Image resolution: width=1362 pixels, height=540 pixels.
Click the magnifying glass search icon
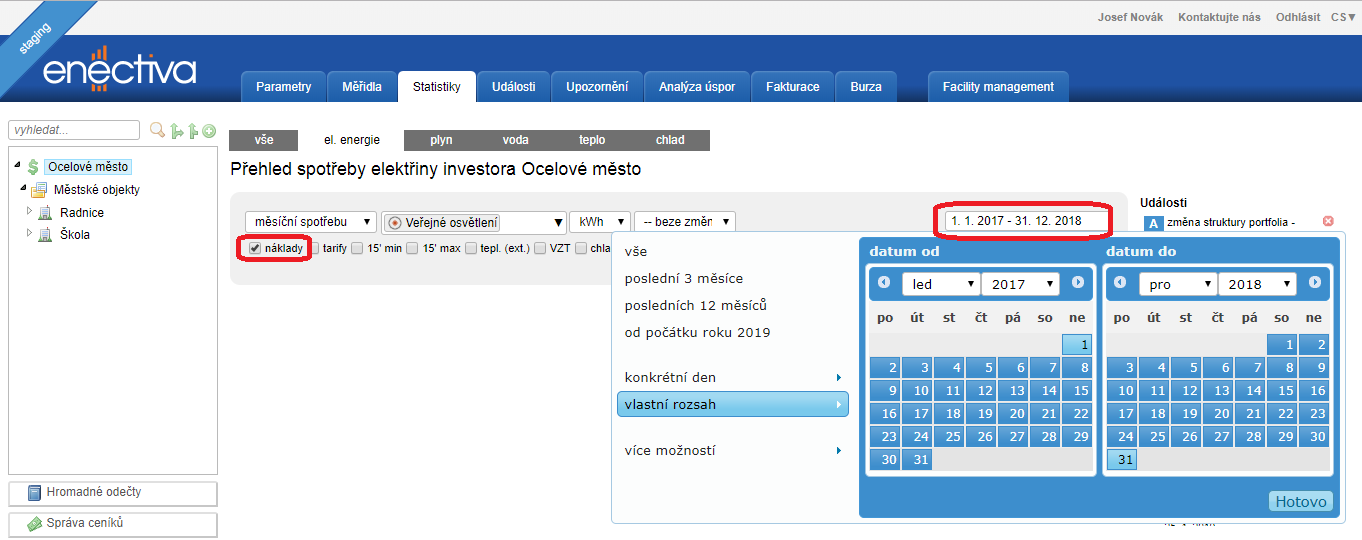click(157, 130)
